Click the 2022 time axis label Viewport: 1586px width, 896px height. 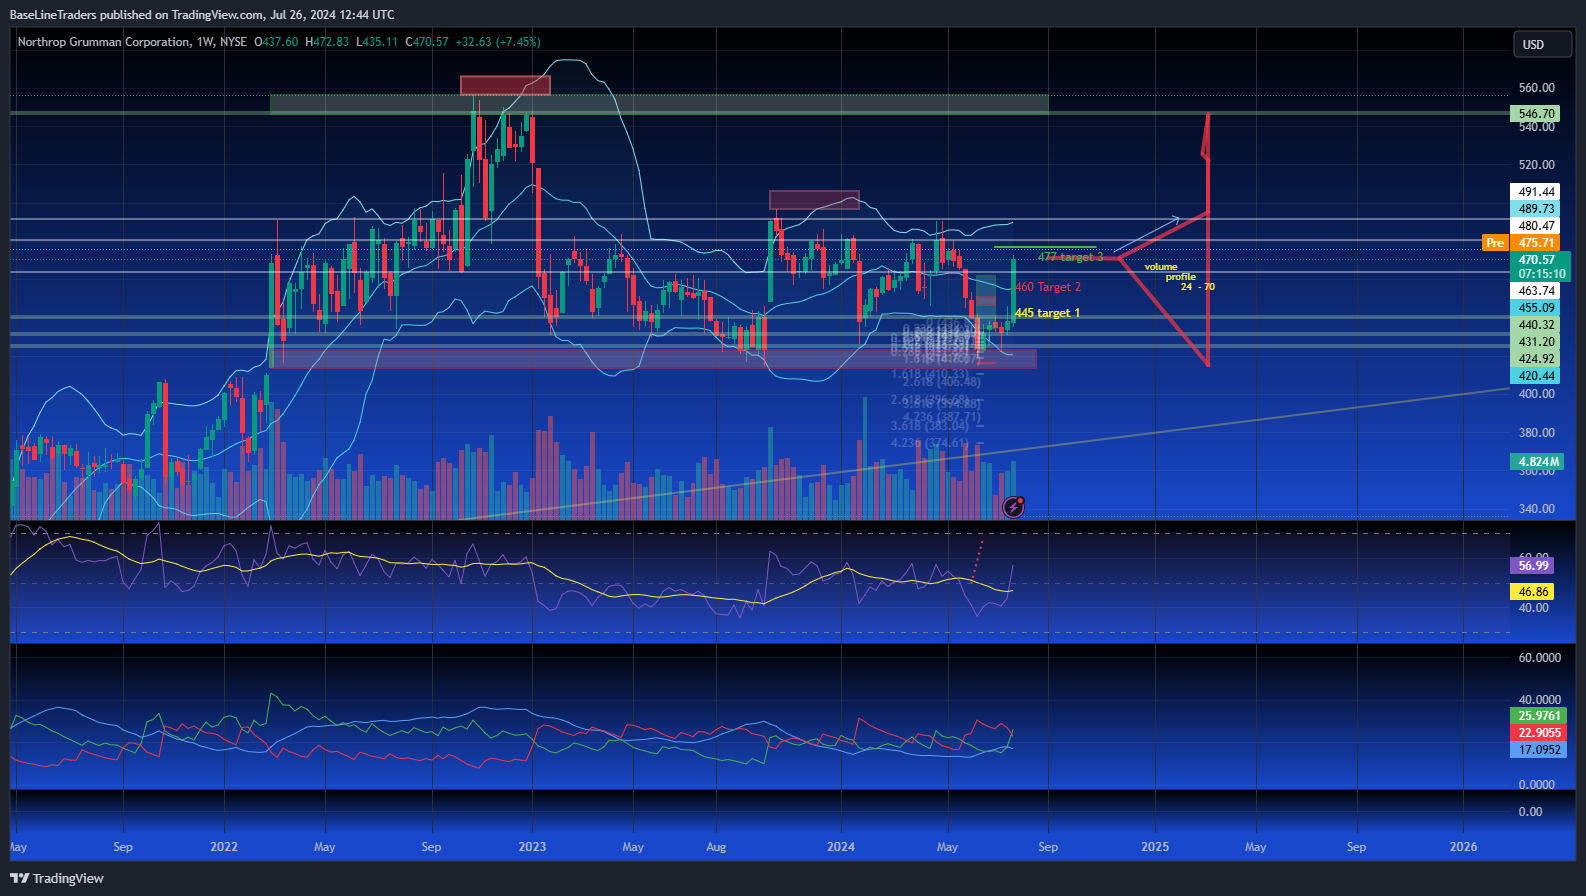pos(224,847)
